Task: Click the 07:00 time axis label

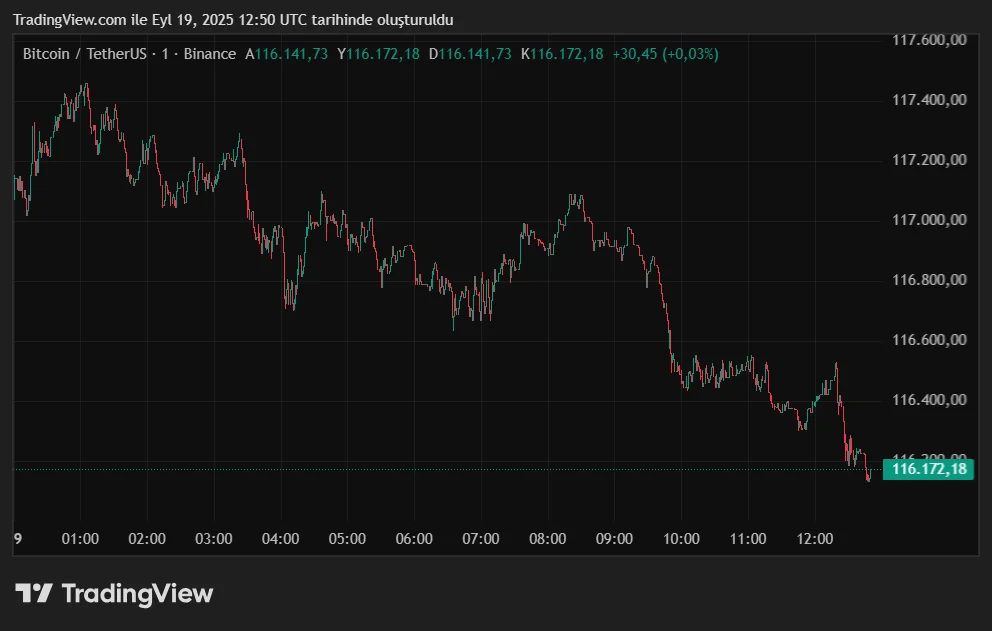Action: [481, 539]
